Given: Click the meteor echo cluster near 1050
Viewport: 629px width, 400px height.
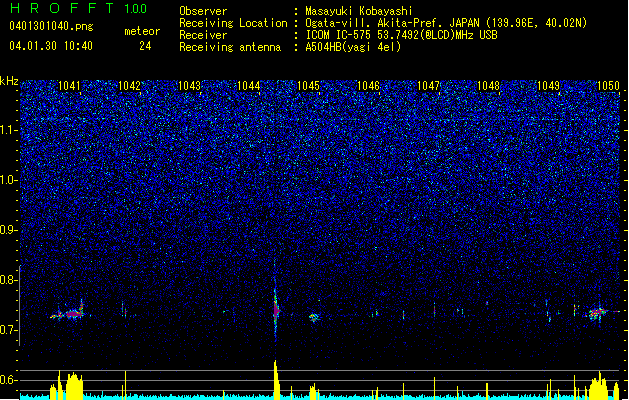Looking at the screenshot, I should click(598, 313).
